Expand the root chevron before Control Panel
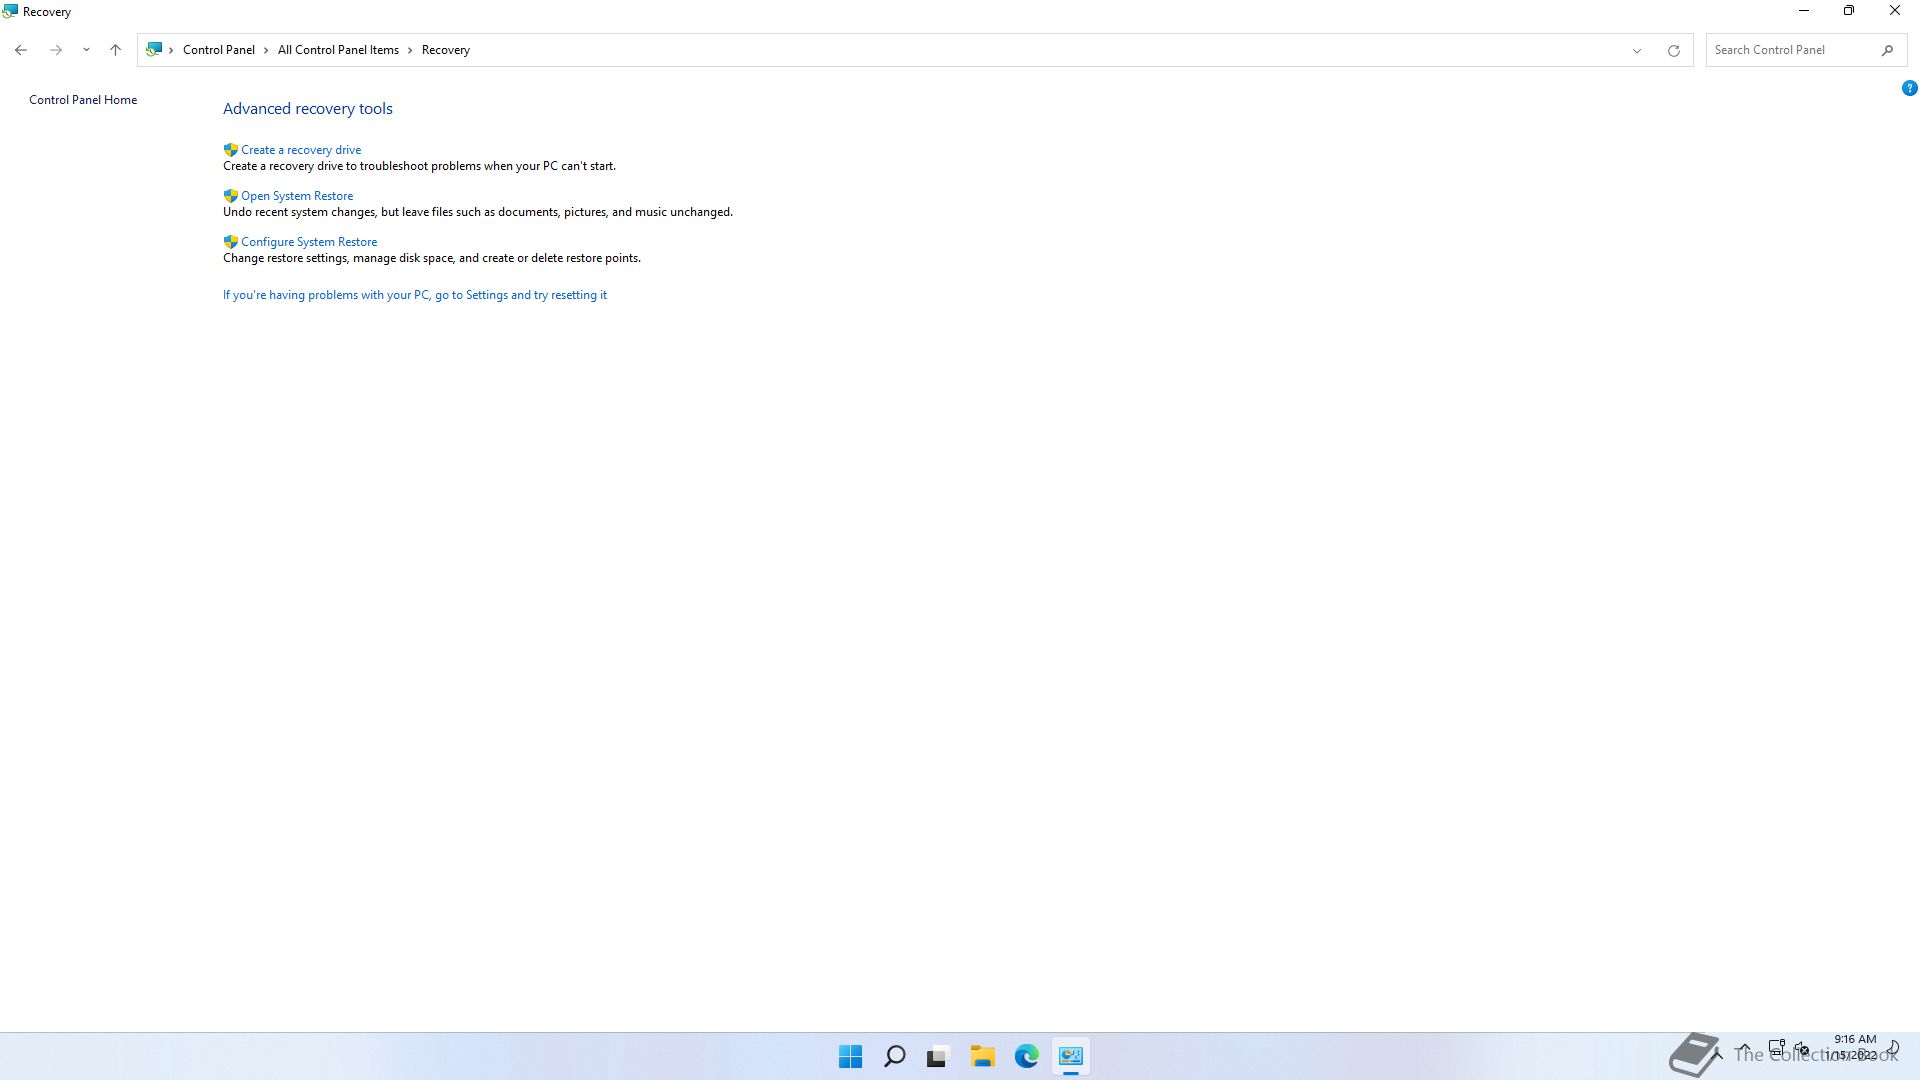Image resolution: width=1920 pixels, height=1080 pixels. [x=171, y=50]
